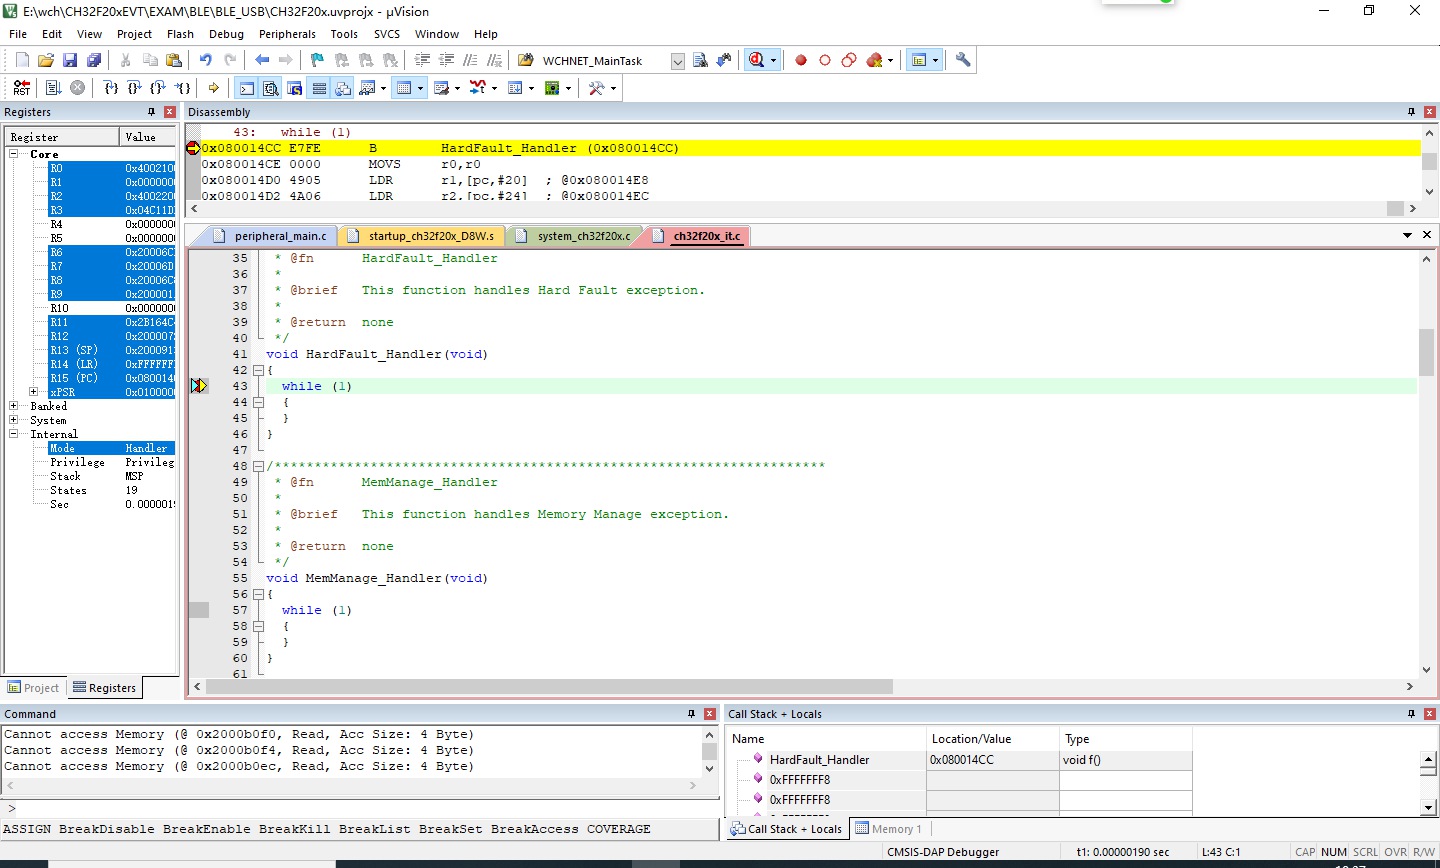Open the Memory Windows dropdown arrow
Viewport: 1440px width, 868px height.
click(420, 88)
